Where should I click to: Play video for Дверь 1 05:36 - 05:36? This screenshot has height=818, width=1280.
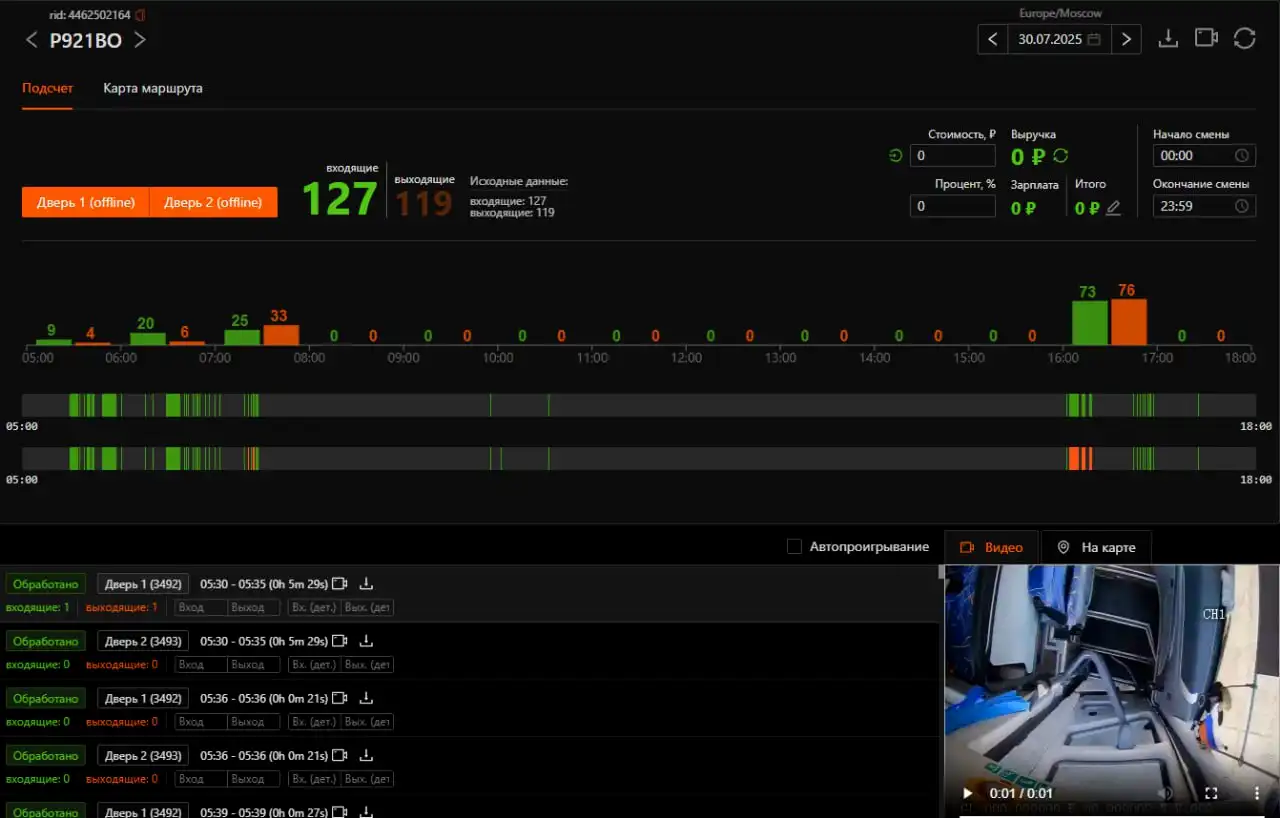pyautogui.click(x=340, y=698)
